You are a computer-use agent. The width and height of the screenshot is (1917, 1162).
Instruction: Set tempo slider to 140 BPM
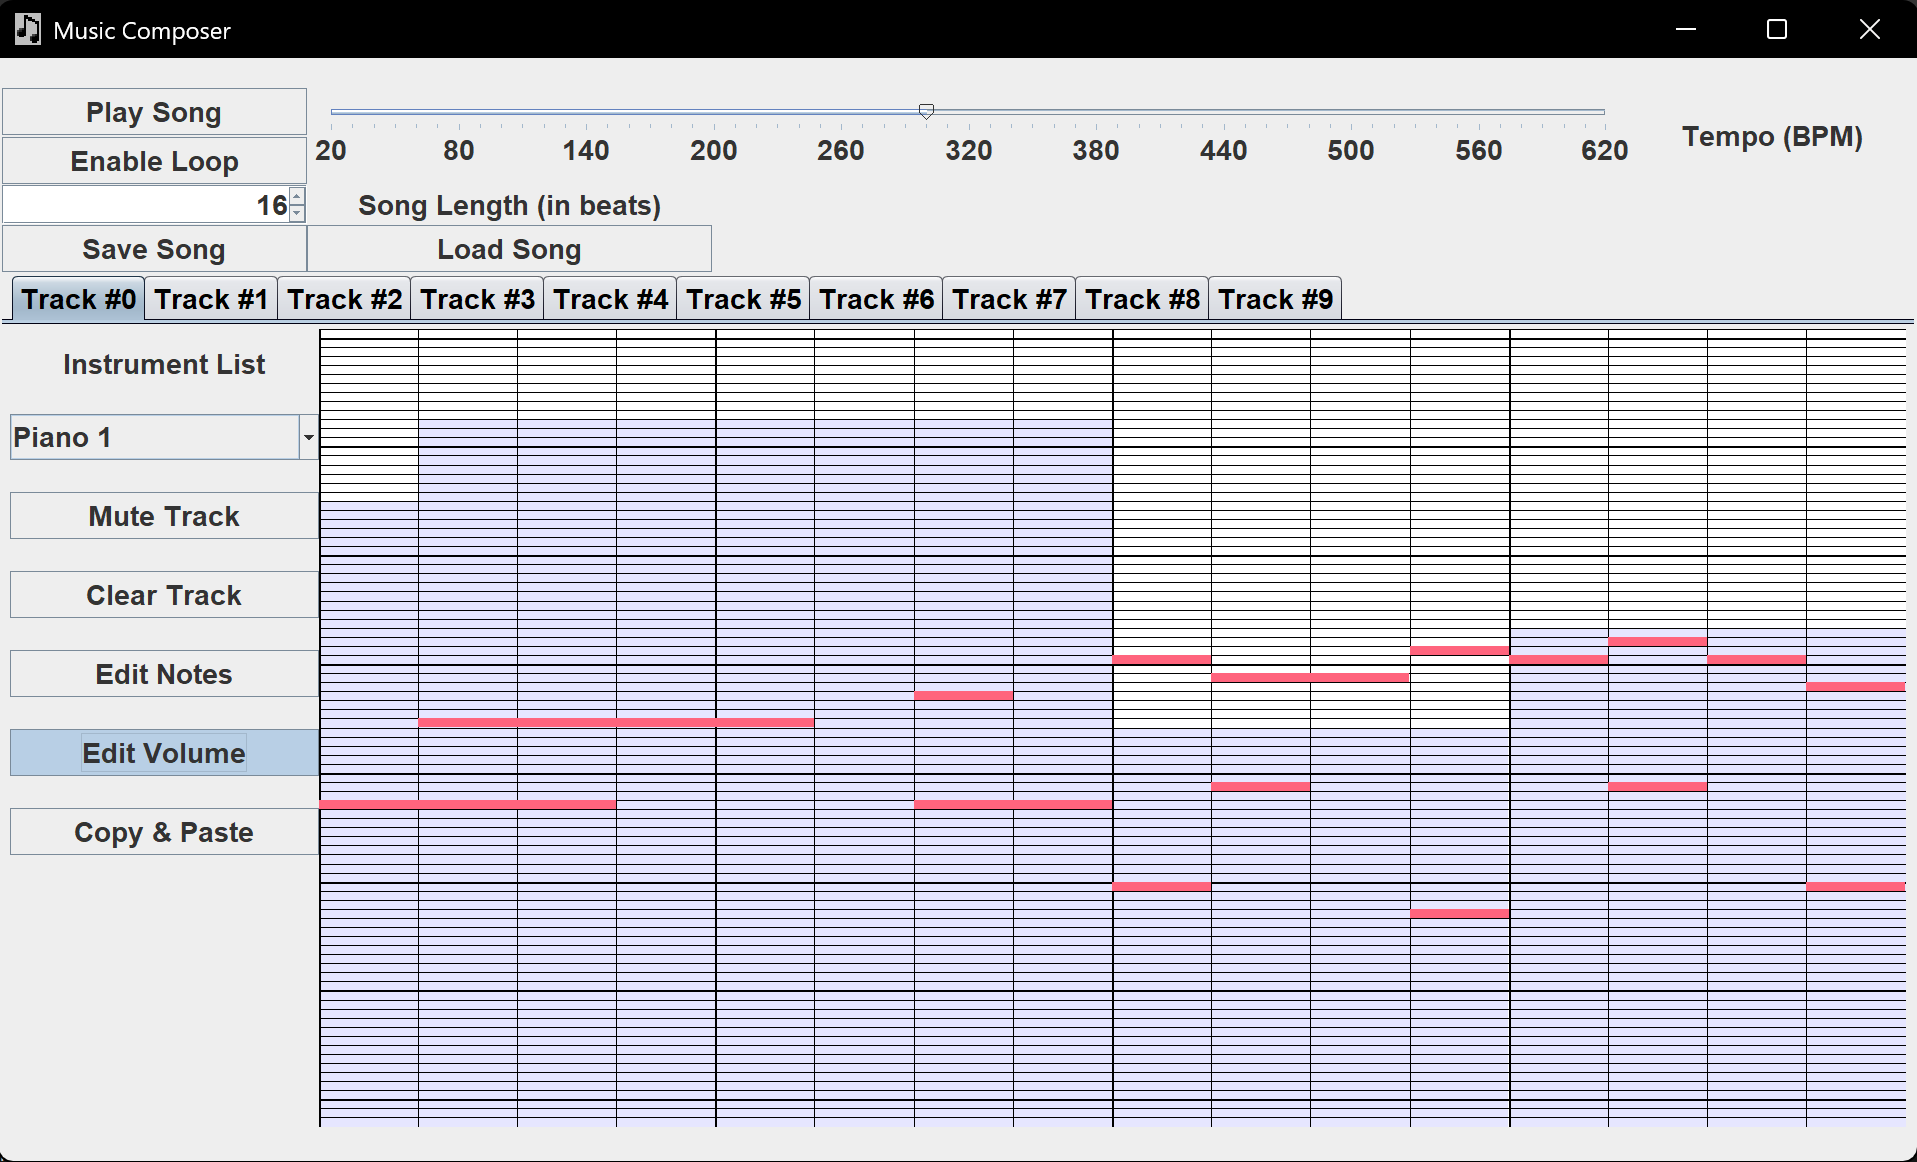click(586, 111)
